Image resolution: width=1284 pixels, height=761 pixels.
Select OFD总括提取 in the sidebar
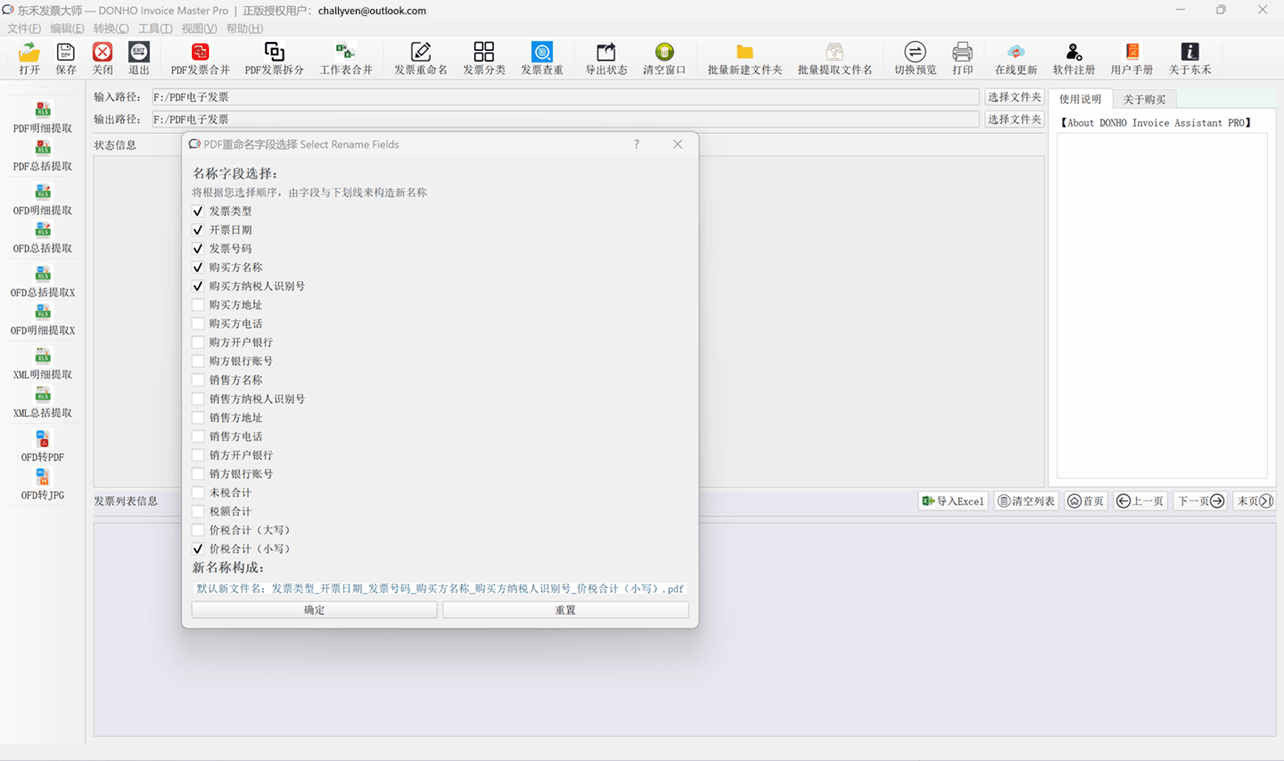pos(43,238)
